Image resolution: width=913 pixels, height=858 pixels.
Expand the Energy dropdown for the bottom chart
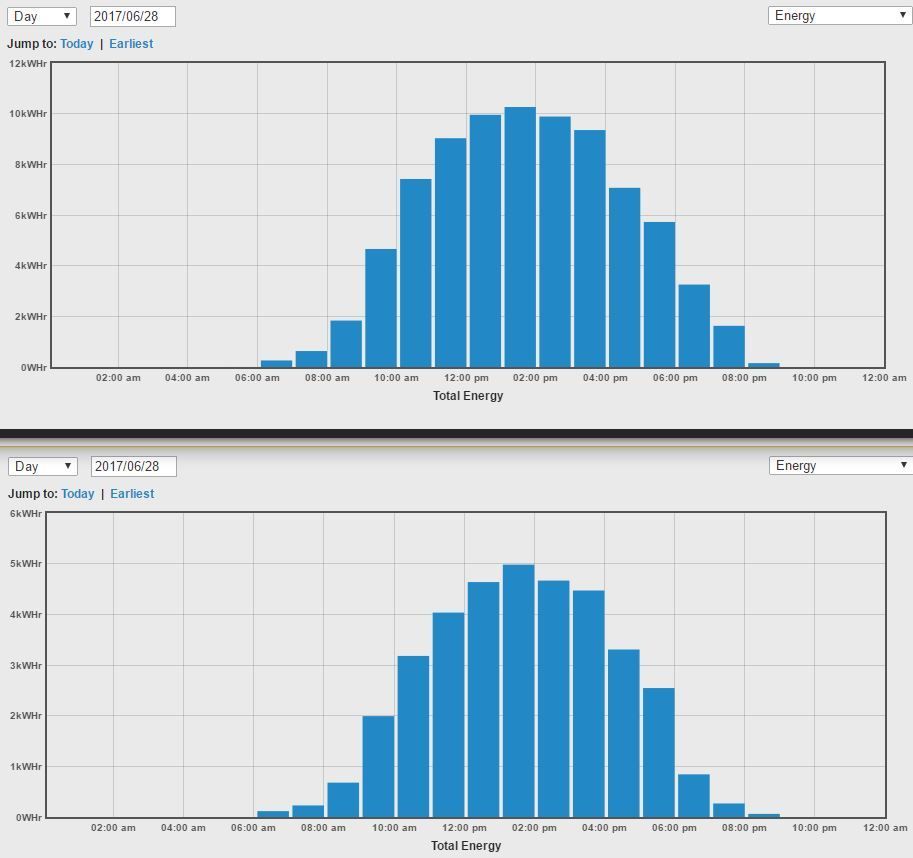(839, 465)
